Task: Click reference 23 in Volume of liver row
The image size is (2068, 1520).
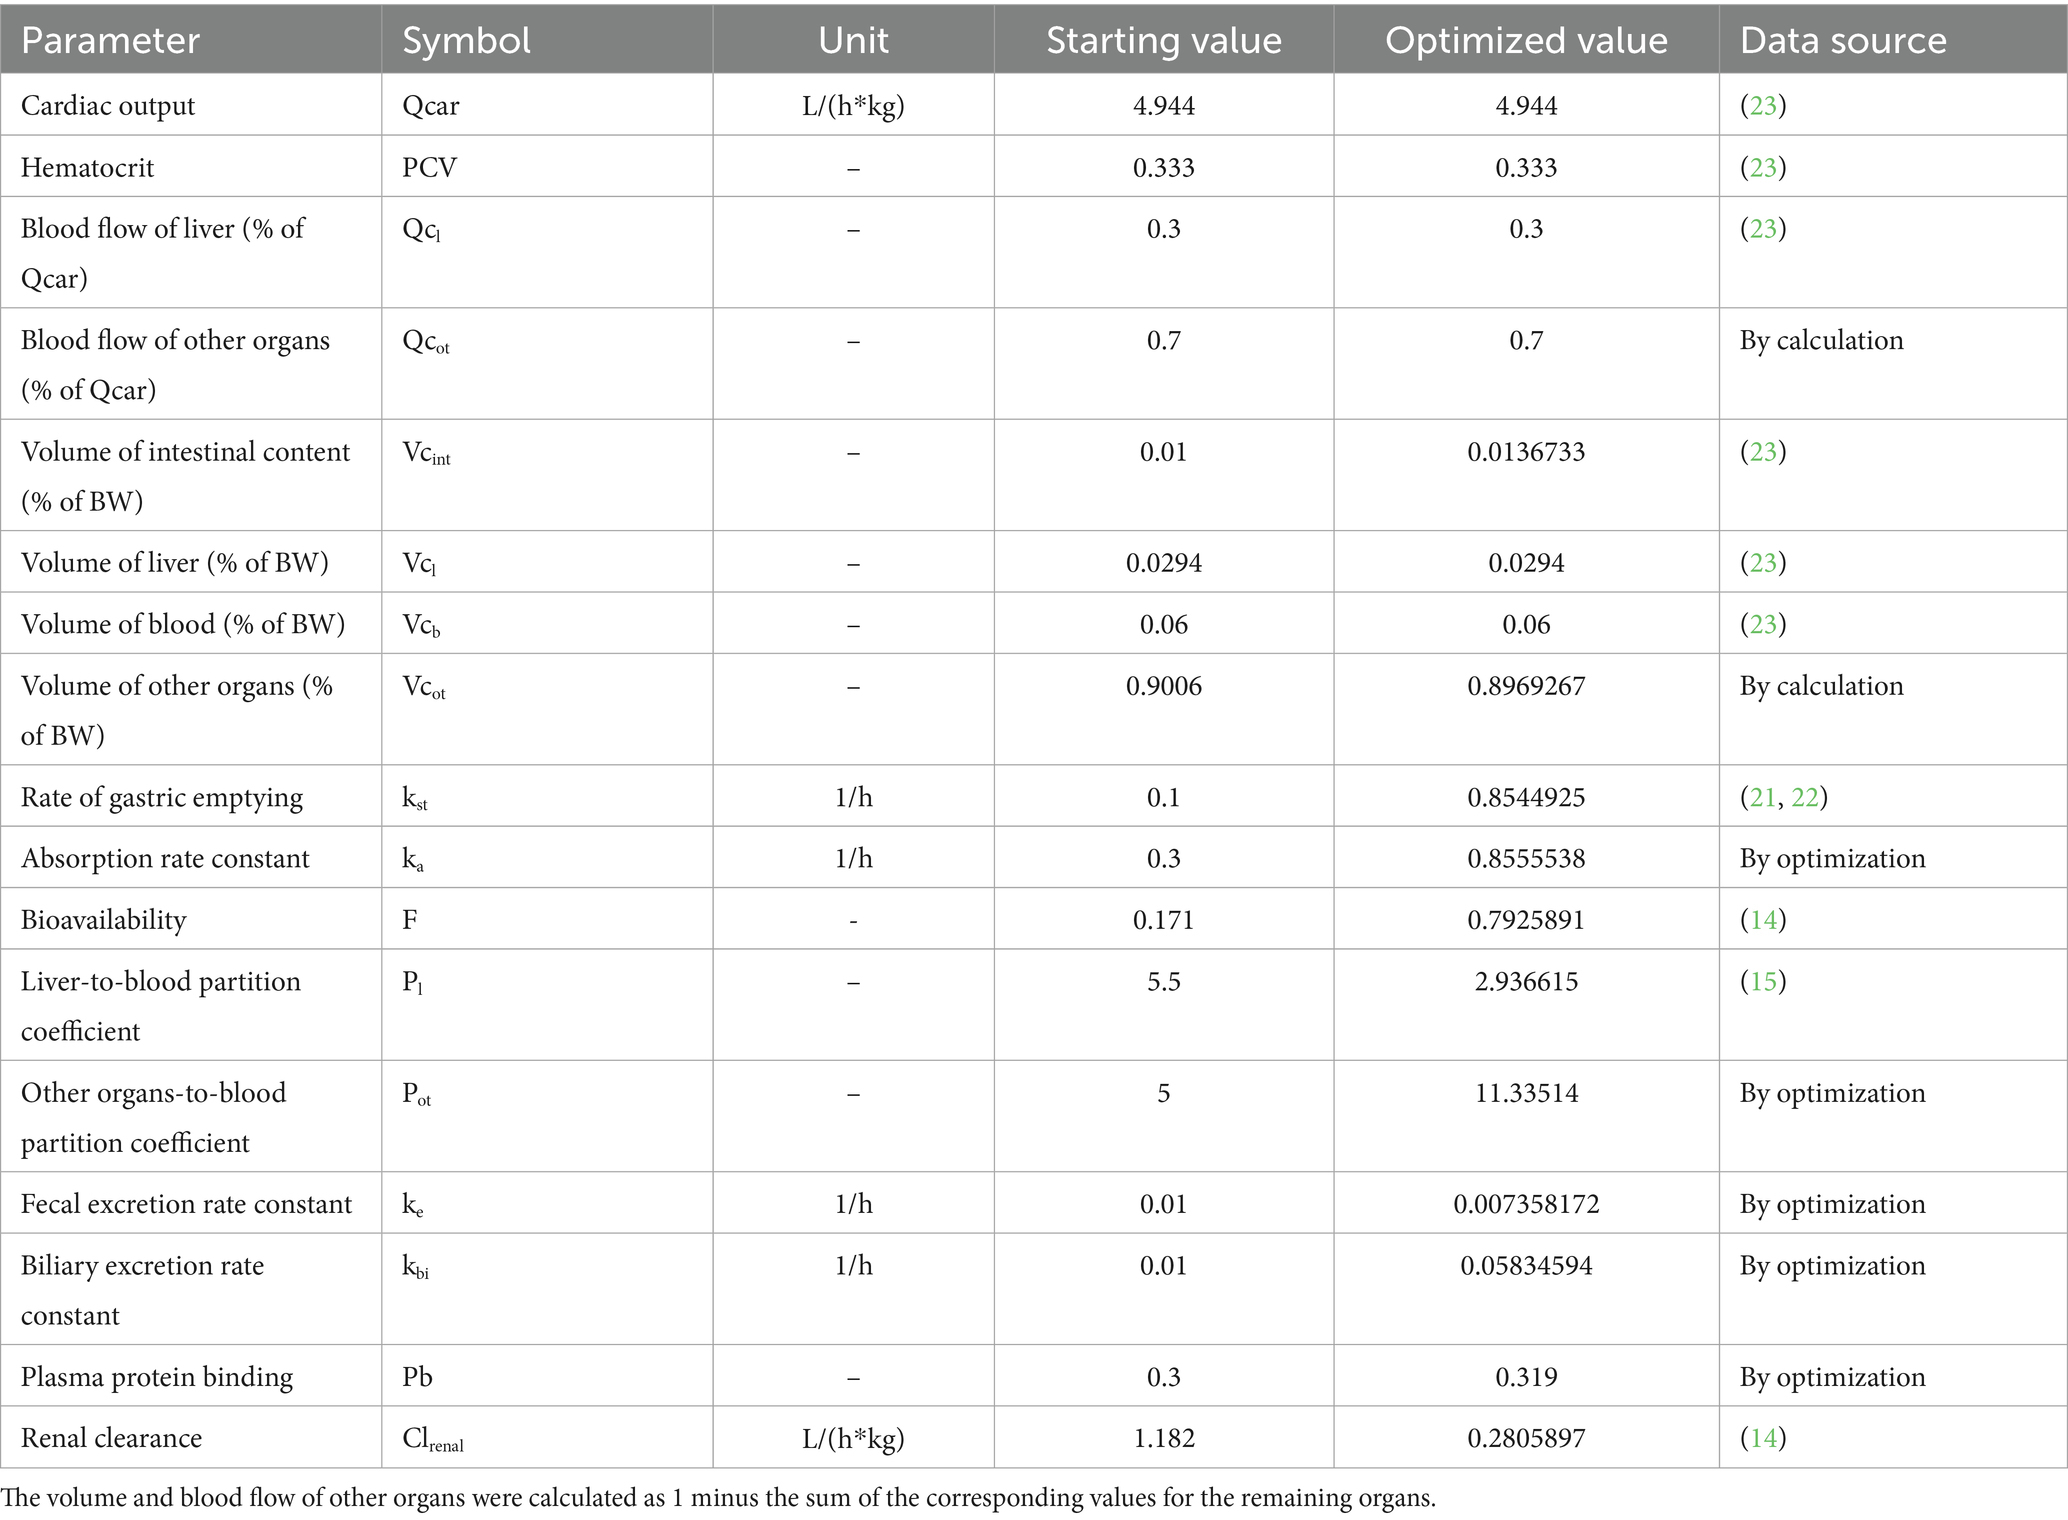Action: click(1763, 562)
